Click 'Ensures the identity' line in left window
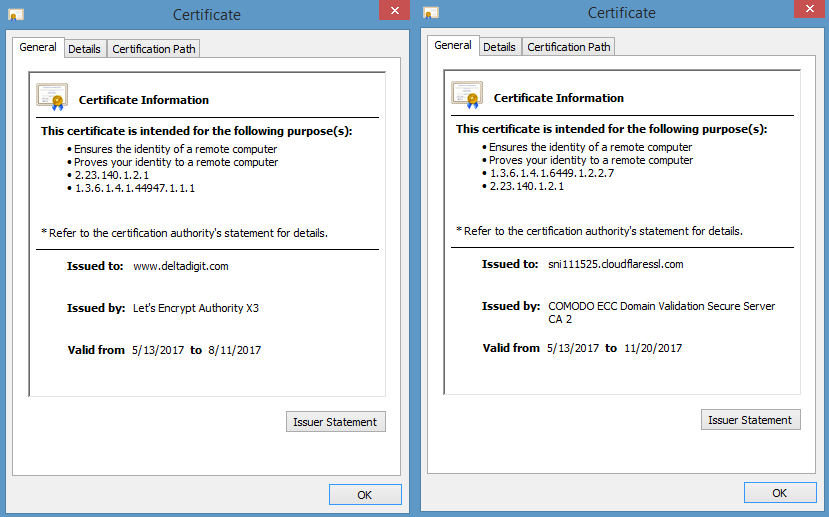The image size is (829, 517). (176, 149)
